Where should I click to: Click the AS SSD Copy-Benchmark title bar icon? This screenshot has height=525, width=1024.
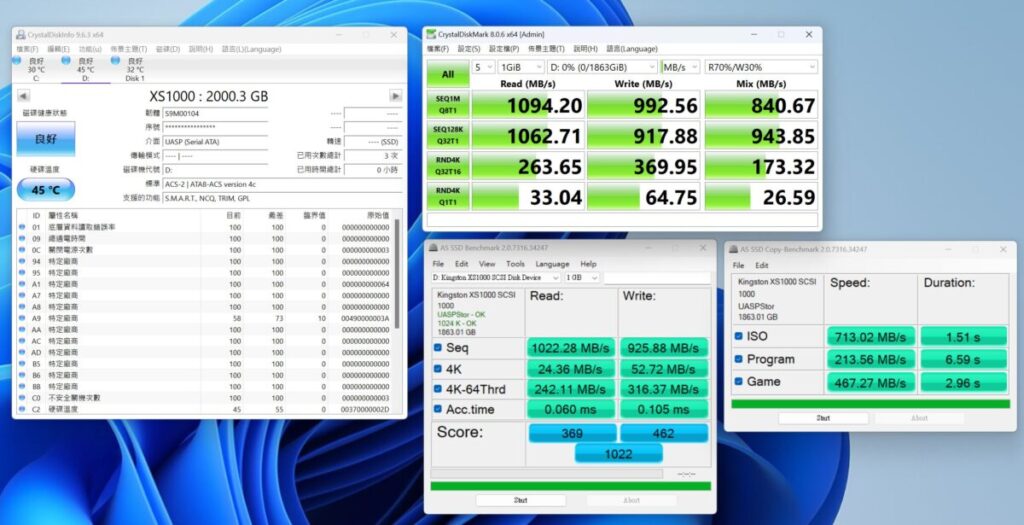click(733, 249)
